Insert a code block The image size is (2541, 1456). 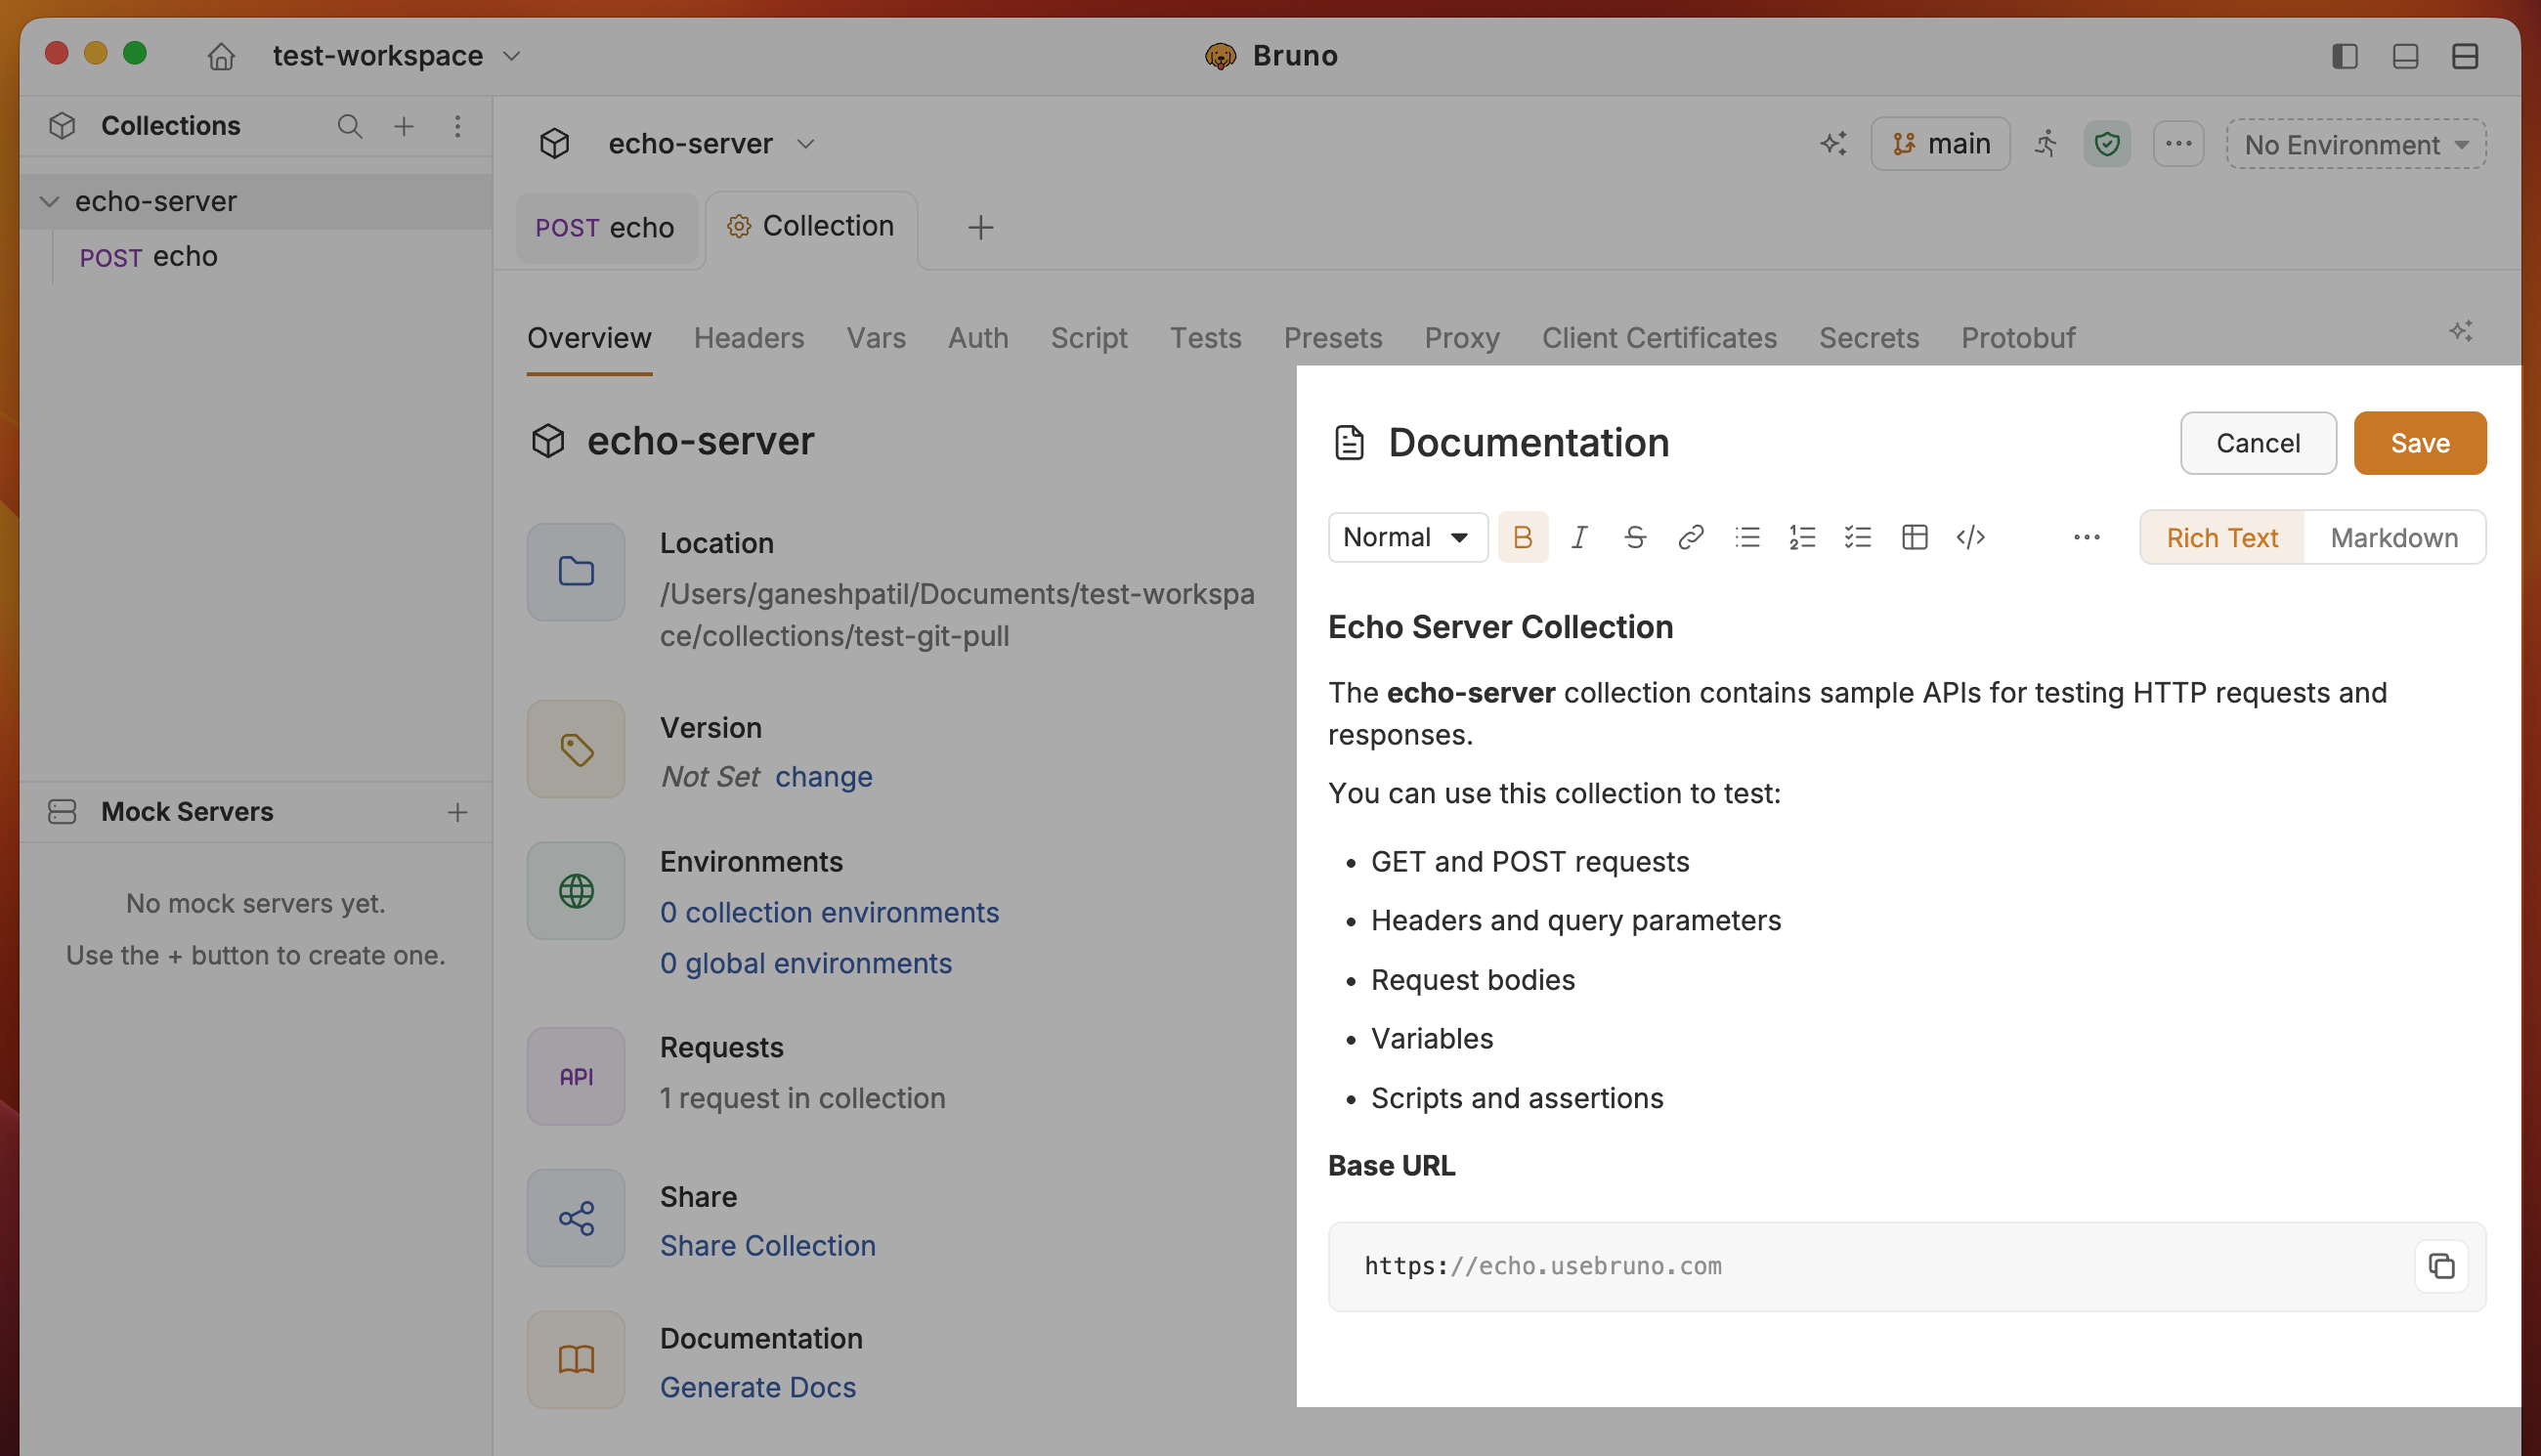[x=1970, y=538]
